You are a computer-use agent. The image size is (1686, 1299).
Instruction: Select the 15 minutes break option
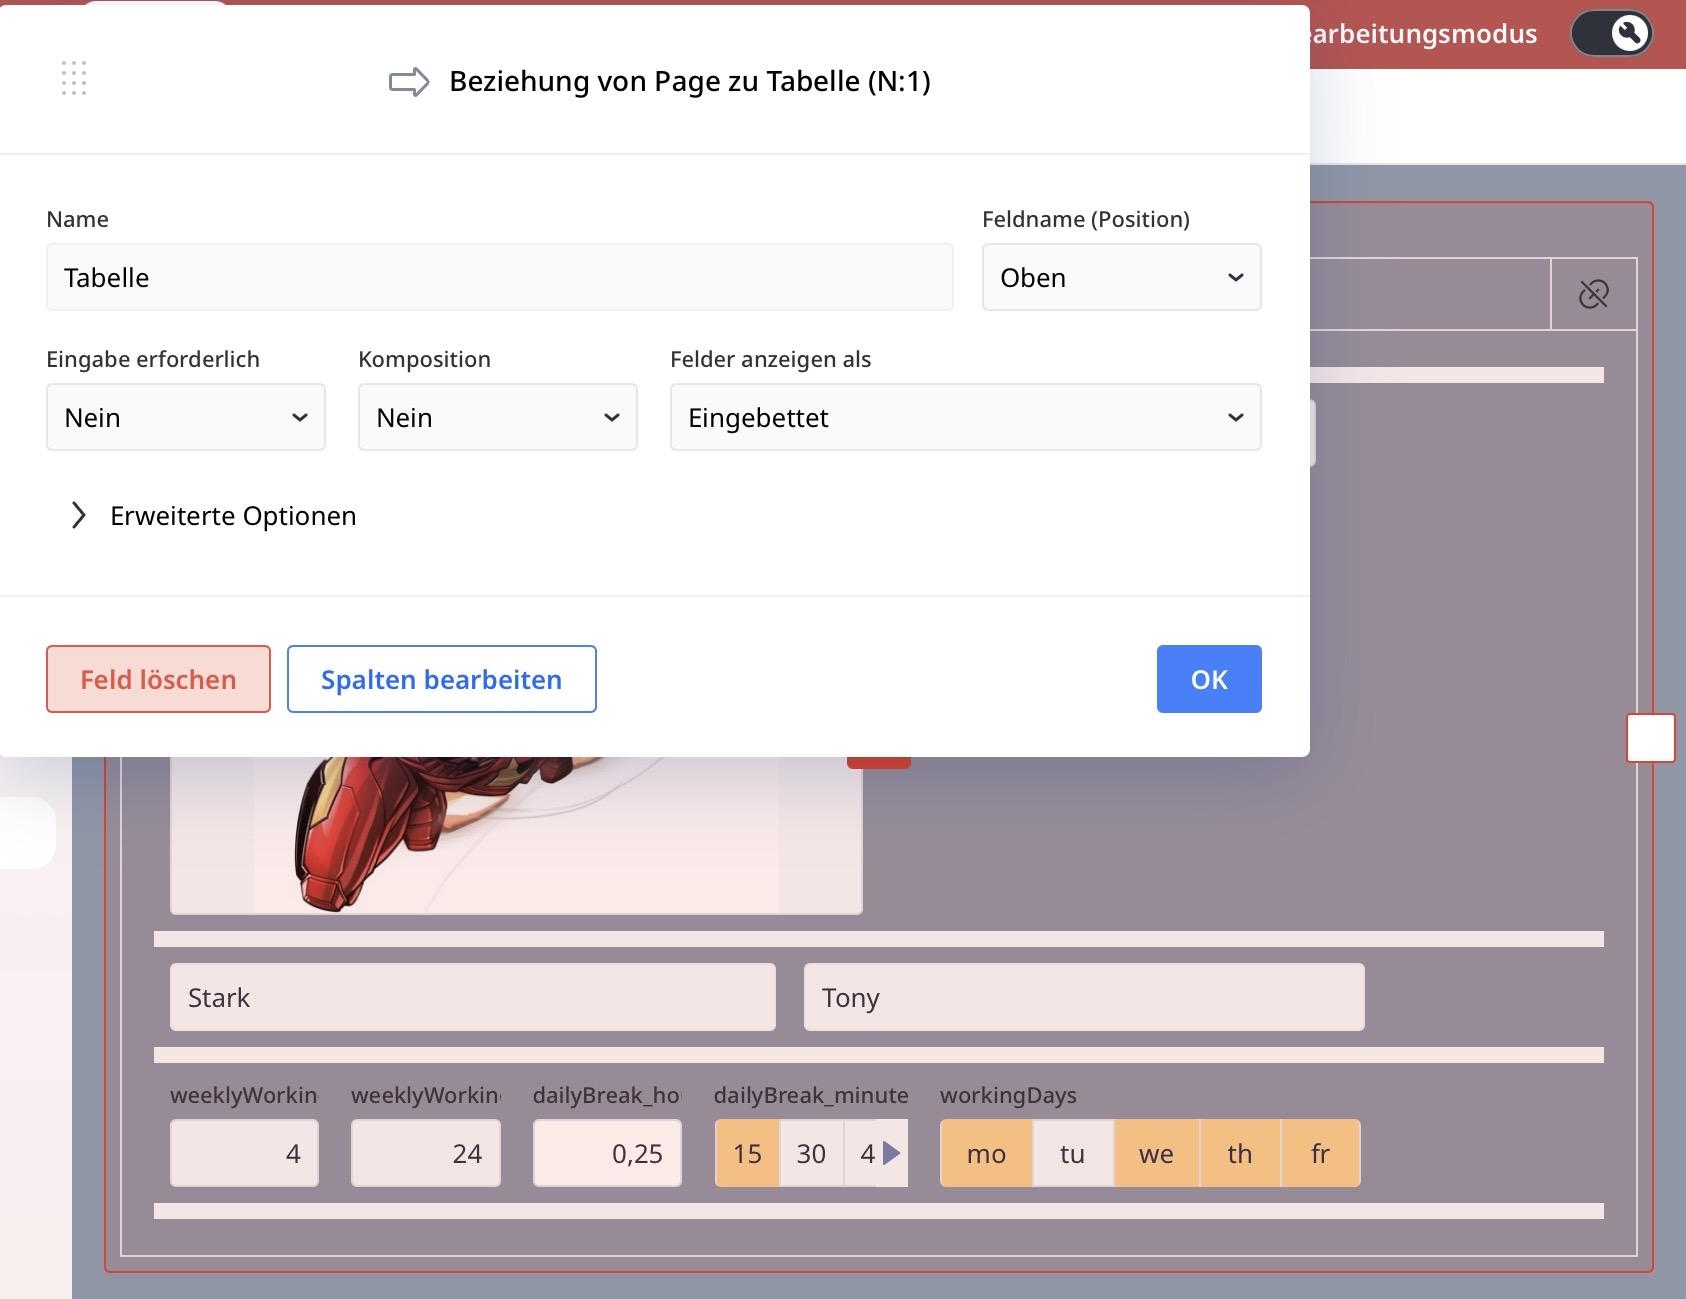coord(747,1153)
